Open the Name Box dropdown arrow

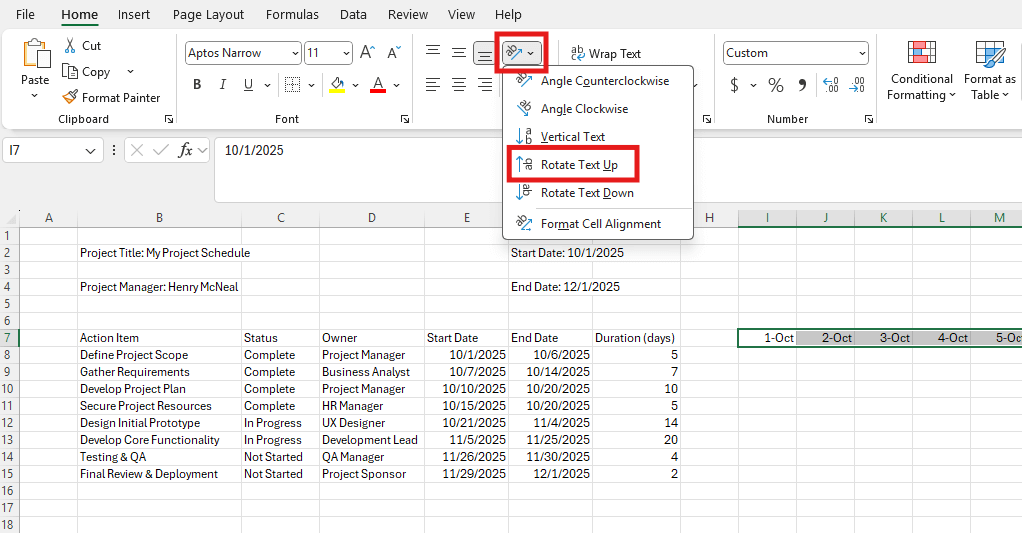pos(91,150)
